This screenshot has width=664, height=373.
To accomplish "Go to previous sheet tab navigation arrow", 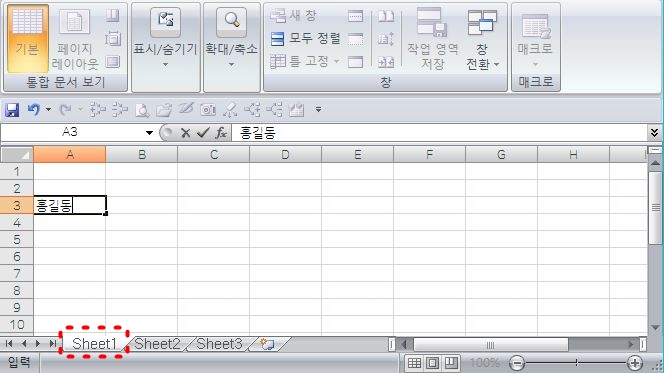I will (x=24, y=343).
